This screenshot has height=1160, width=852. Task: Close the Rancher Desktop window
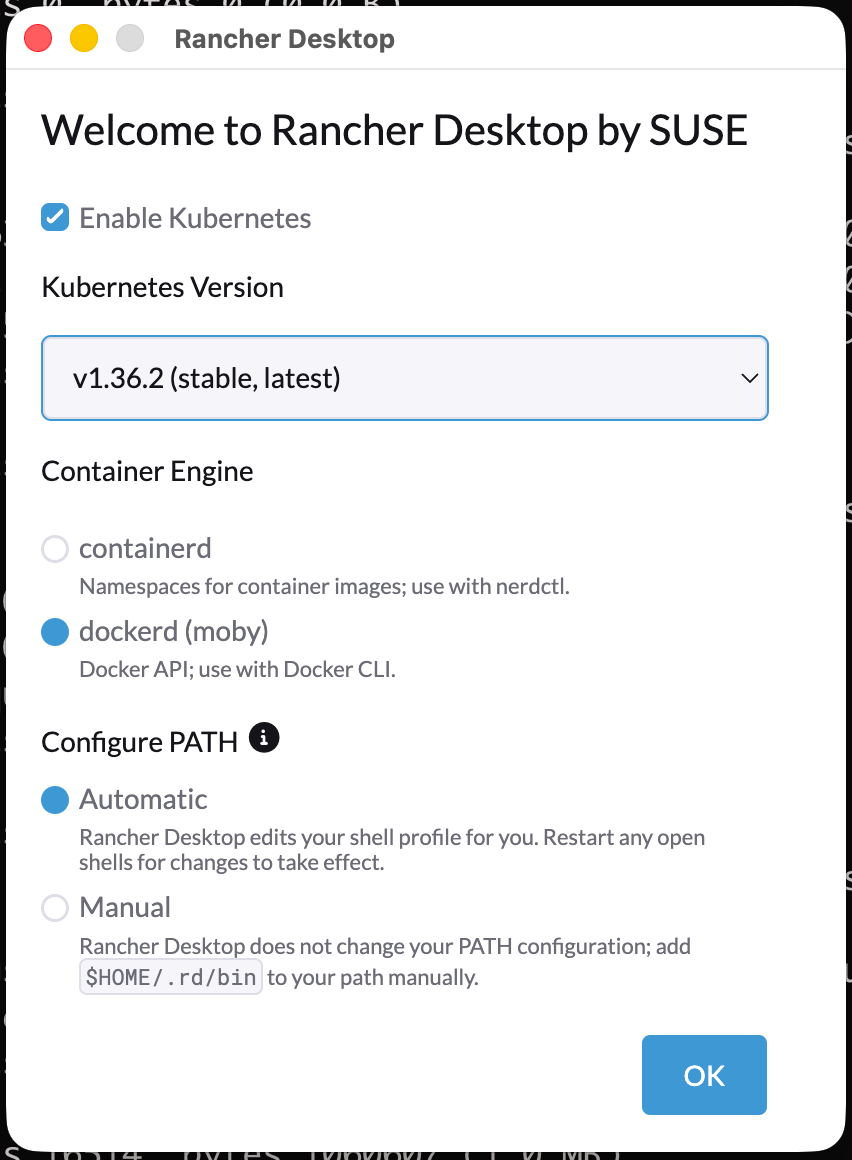38,38
